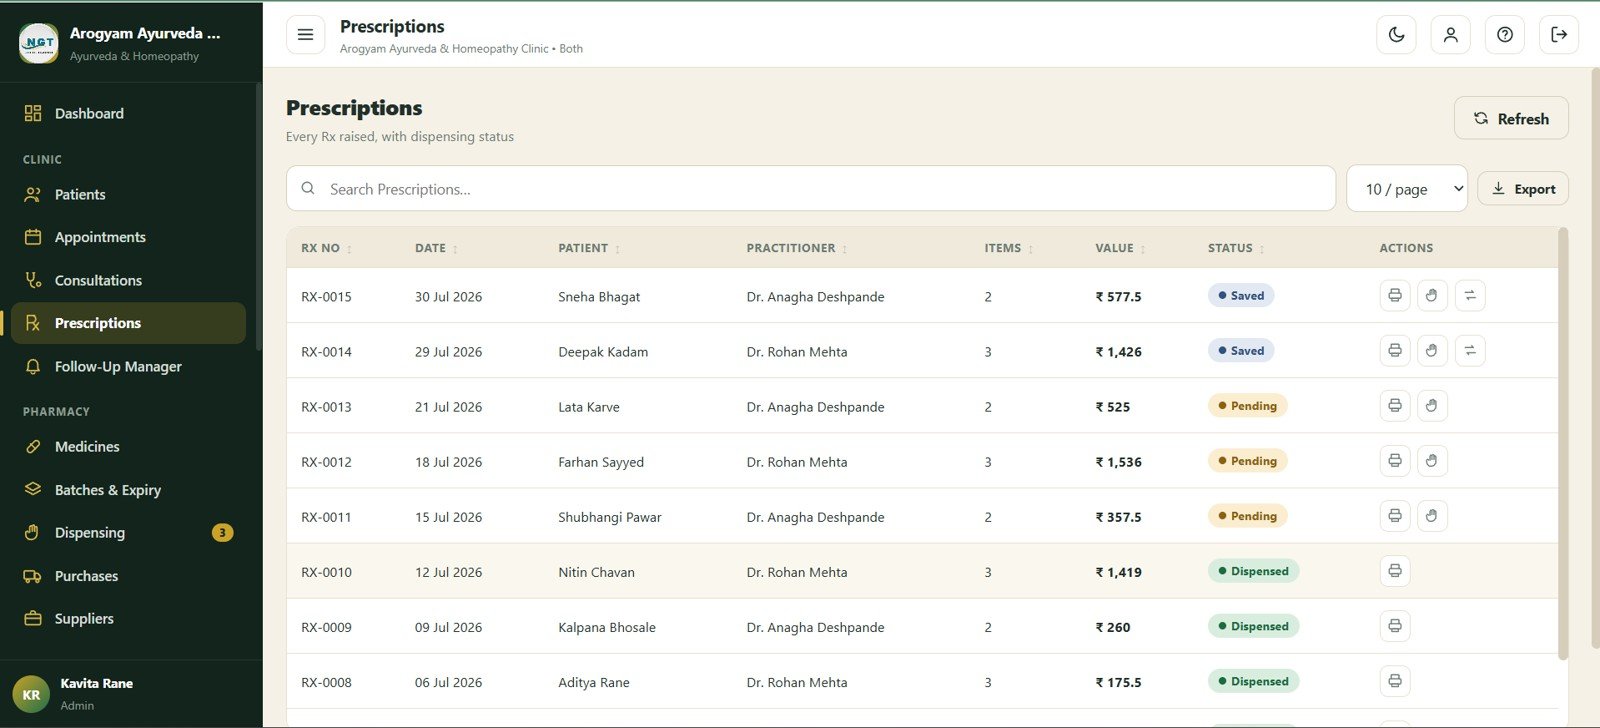Print prescription RX-0012
The image size is (1600, 728).
pos(1394,460)
